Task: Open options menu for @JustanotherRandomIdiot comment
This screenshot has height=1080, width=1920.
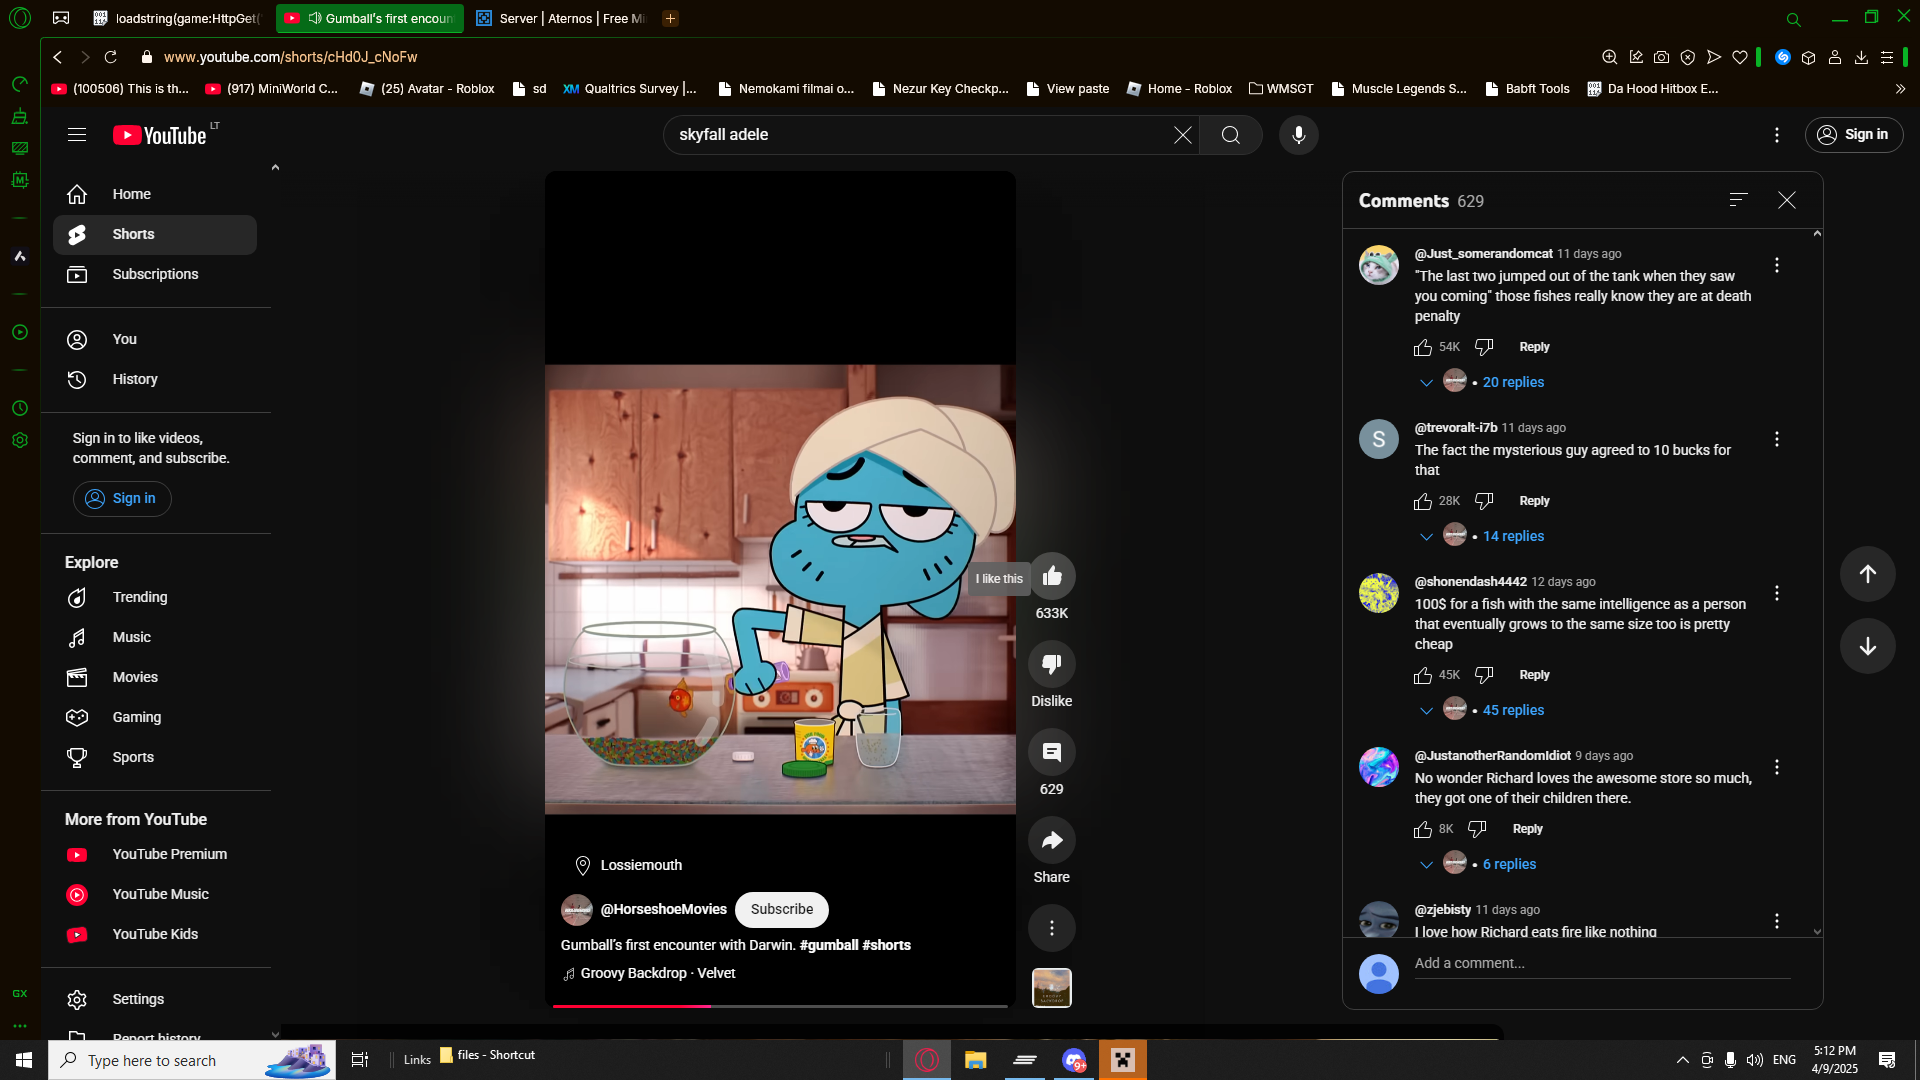Action: tap(1776, 767)
